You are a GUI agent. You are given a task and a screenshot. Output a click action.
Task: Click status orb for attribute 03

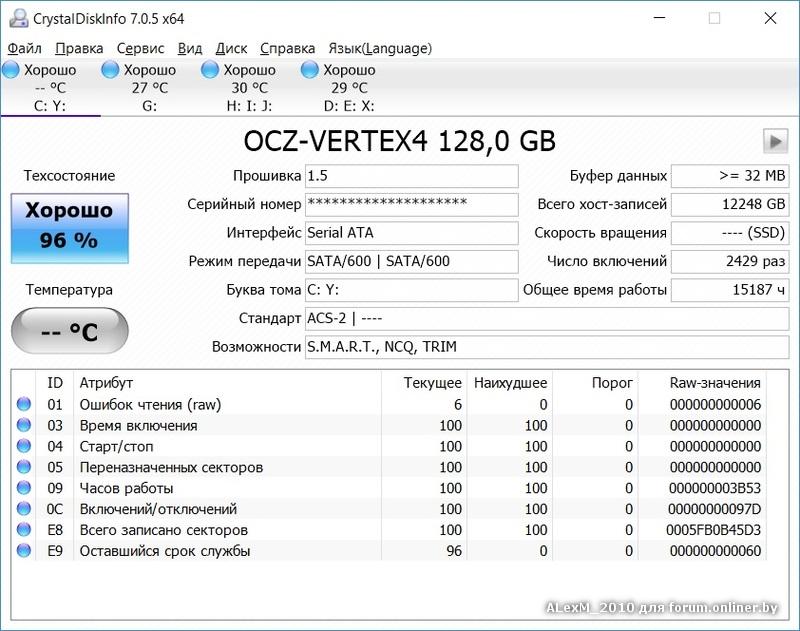click(23, 425)
